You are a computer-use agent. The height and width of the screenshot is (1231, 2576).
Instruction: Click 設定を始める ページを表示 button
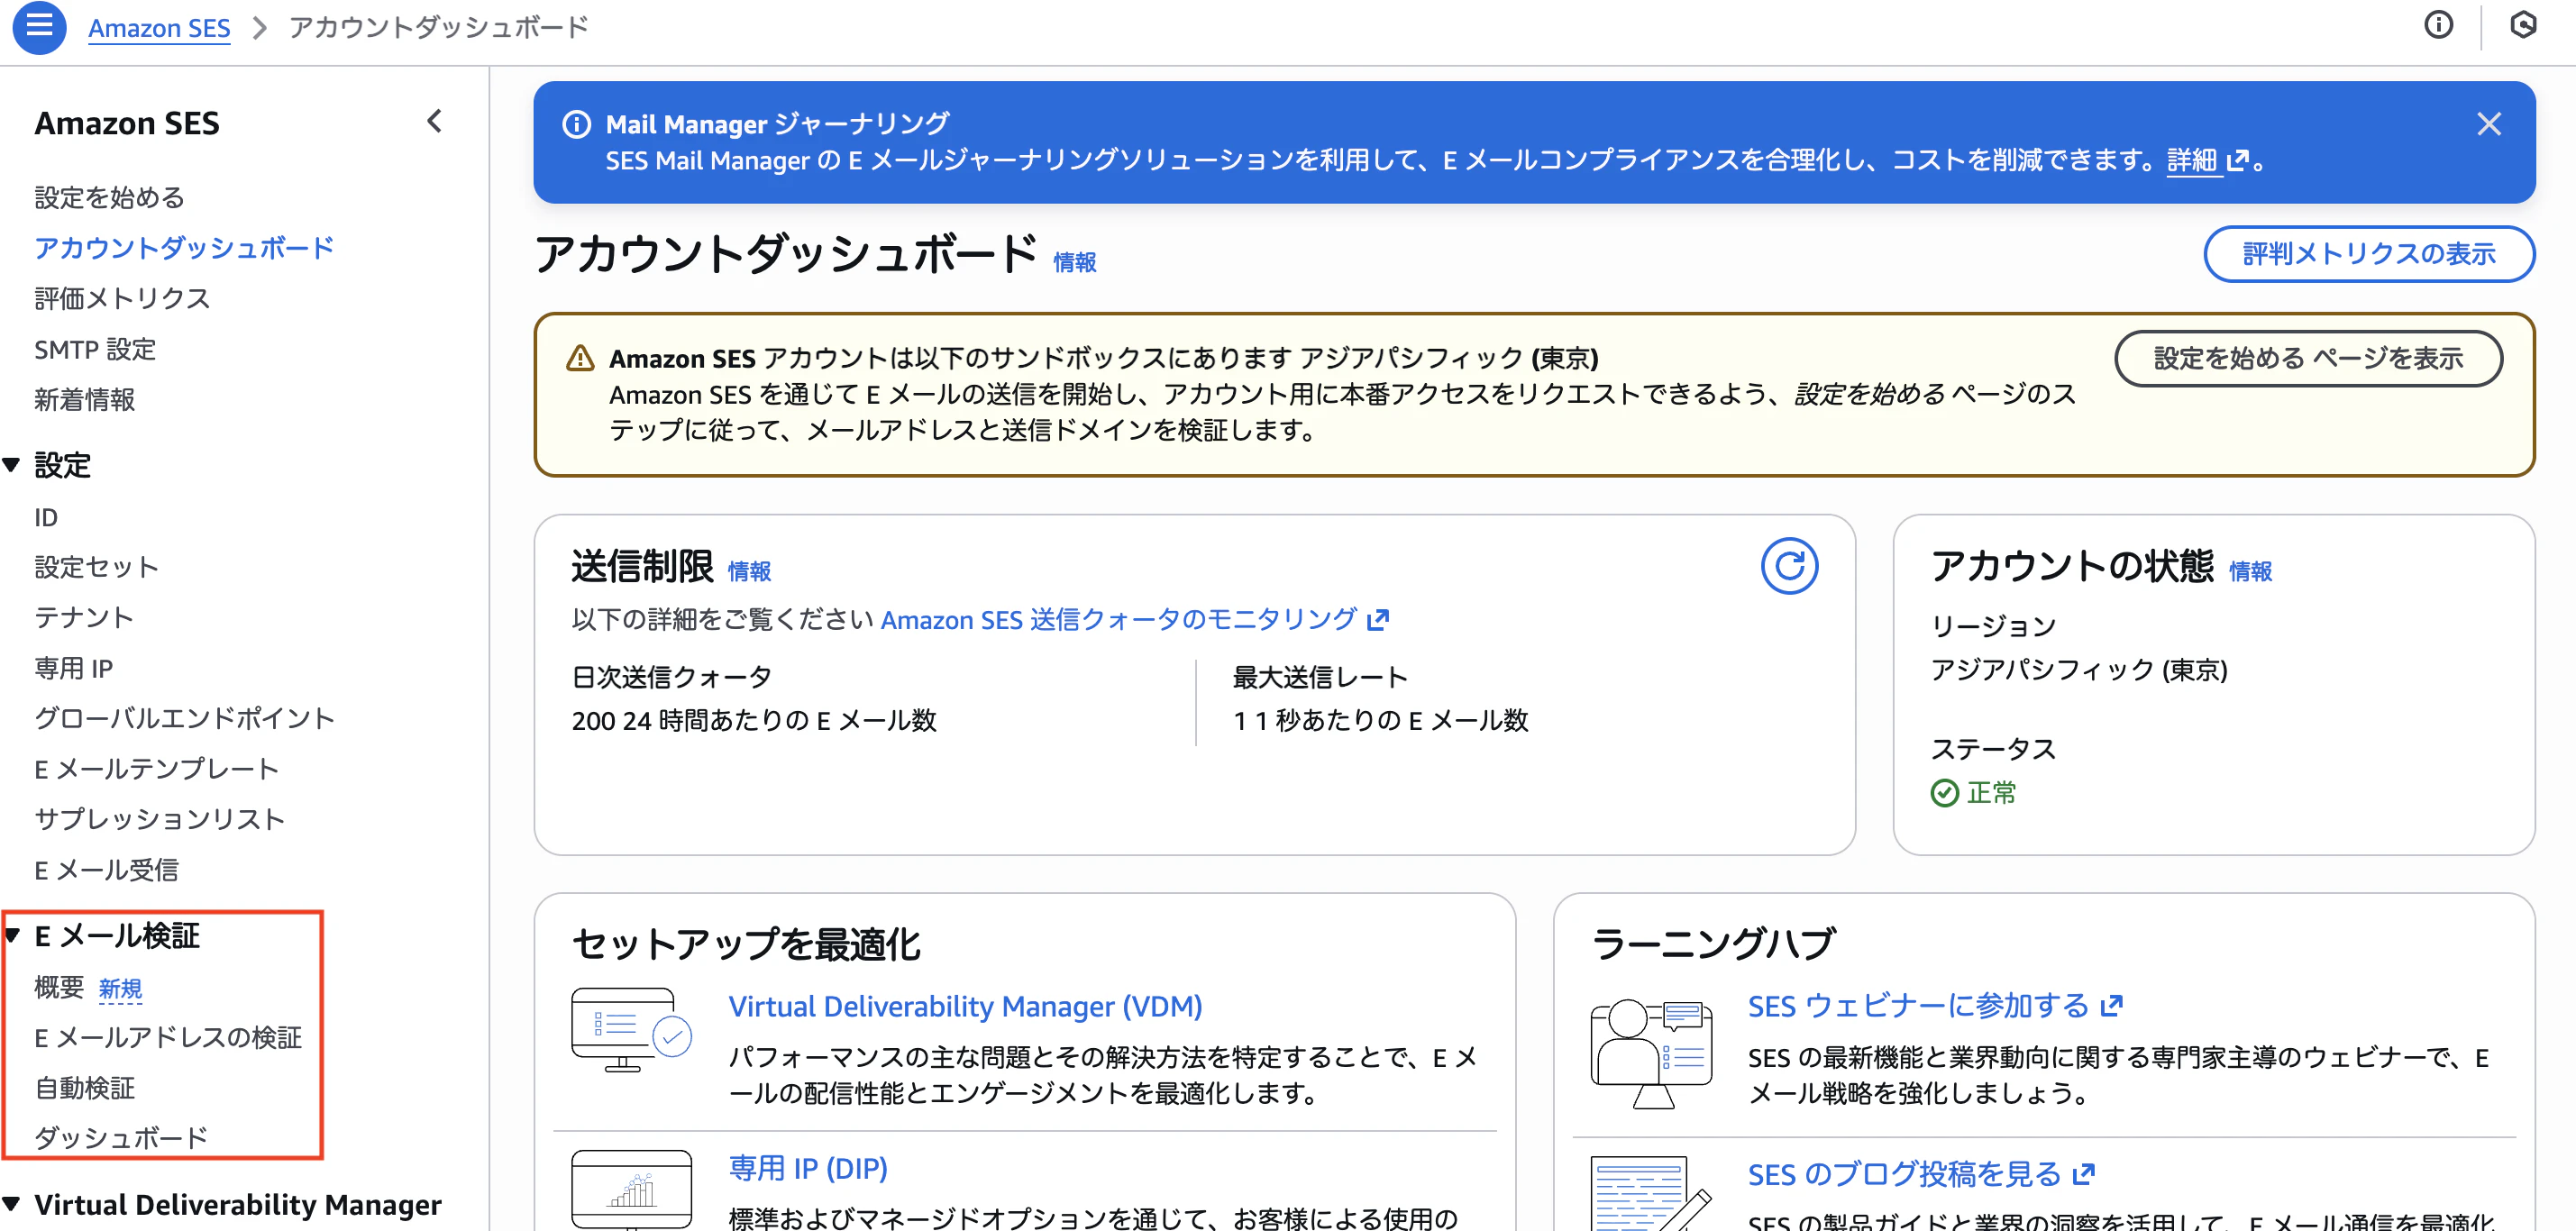coord(2308,358)
